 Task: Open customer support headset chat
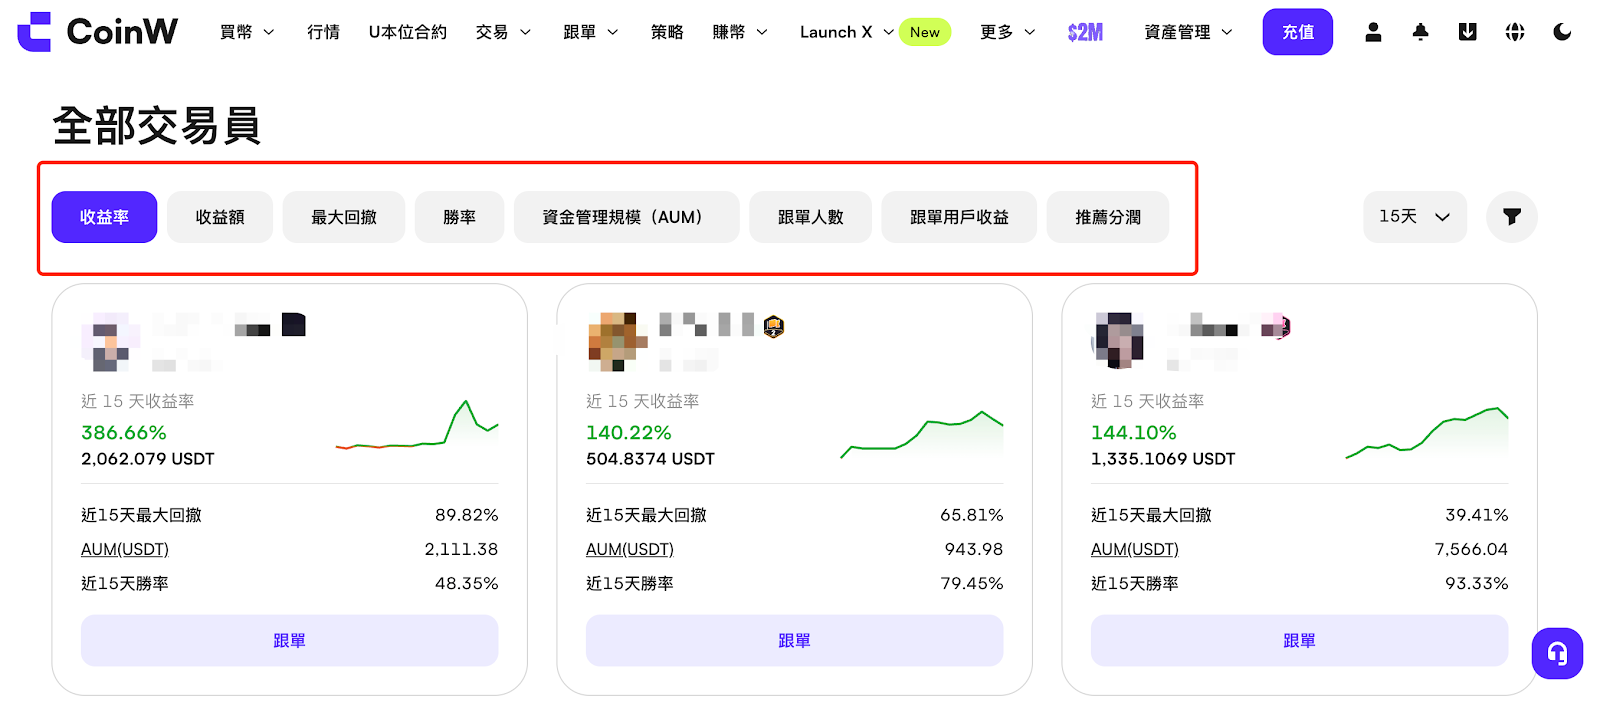(x=1557, y=653)
